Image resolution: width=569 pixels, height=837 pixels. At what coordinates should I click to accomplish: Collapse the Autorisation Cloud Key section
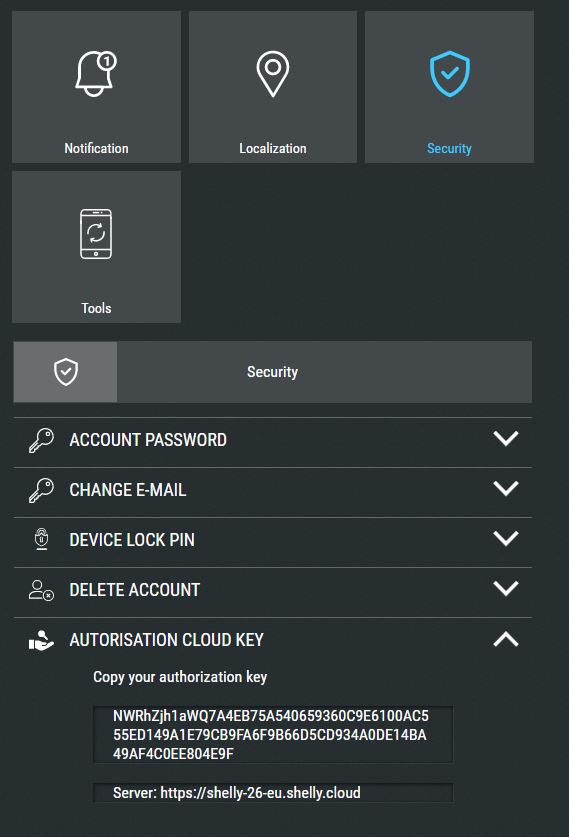tap(506, 639)
